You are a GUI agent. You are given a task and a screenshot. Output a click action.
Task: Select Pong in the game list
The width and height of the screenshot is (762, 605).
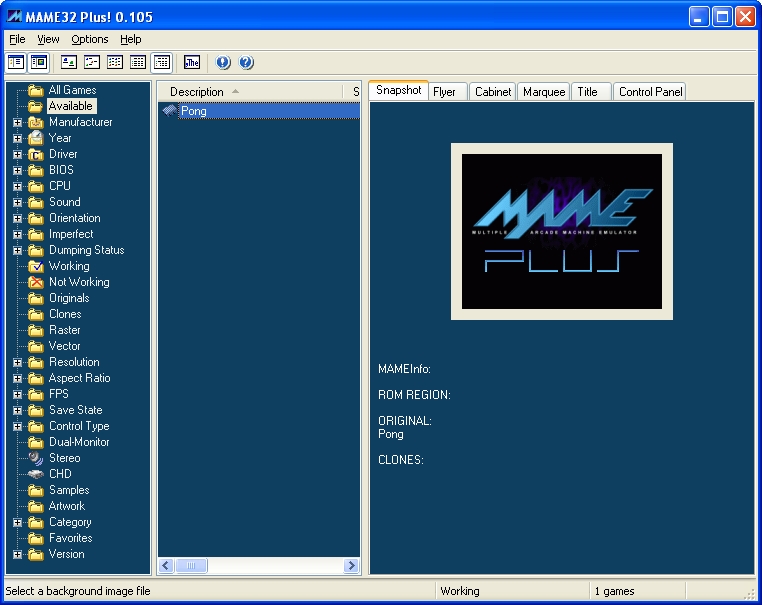click(193, 111)
